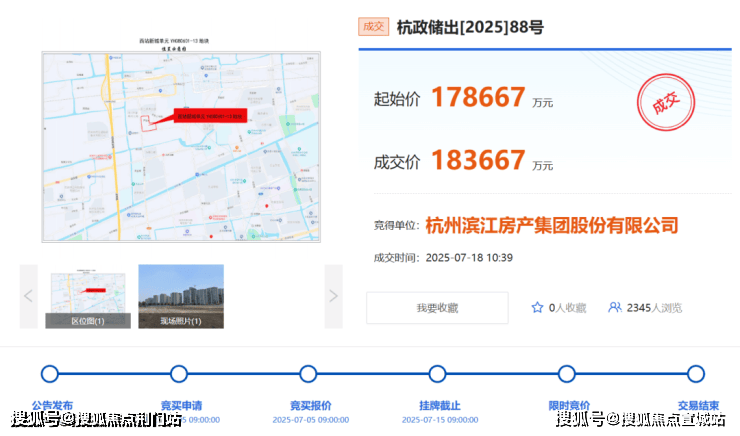Viewport: 740px width, 436px height.
Task: Click the star icon beside 0人收藏
Action: [x=537, y=308]
